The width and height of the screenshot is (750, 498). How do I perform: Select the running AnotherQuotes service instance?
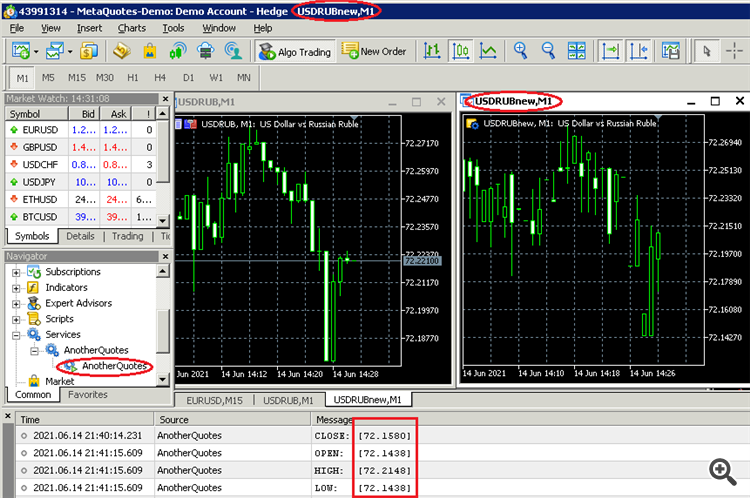[x=114, y=366]
